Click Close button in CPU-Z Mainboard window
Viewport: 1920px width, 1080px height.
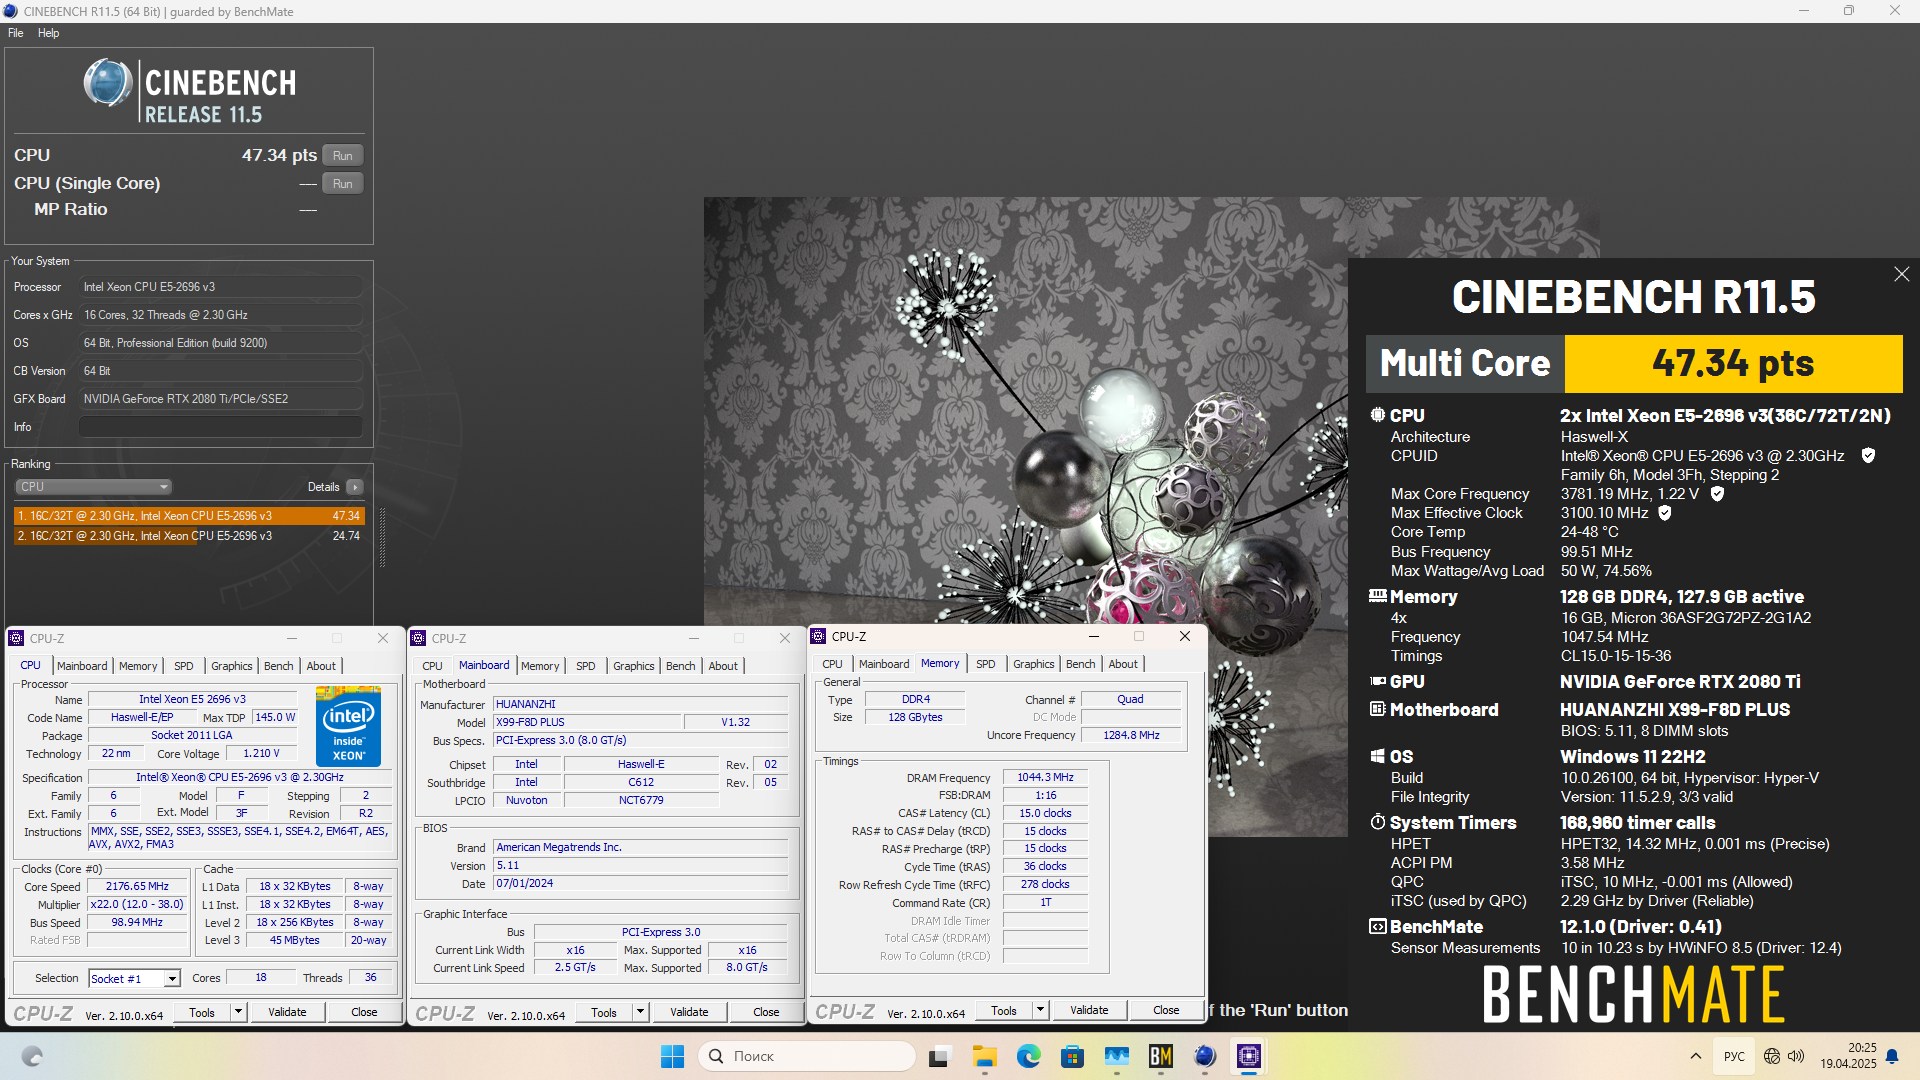pos(766,1012)
